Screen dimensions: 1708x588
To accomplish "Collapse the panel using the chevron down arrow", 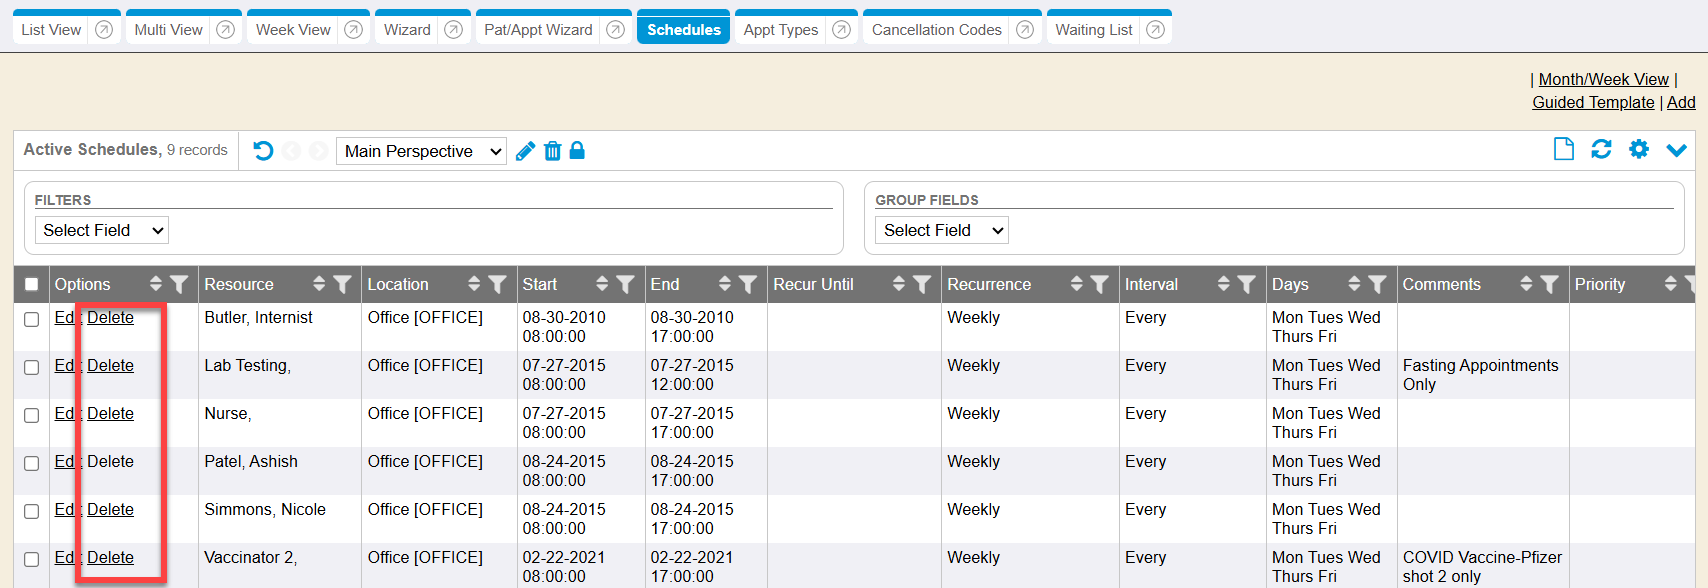I will [x=1677, y=150].
